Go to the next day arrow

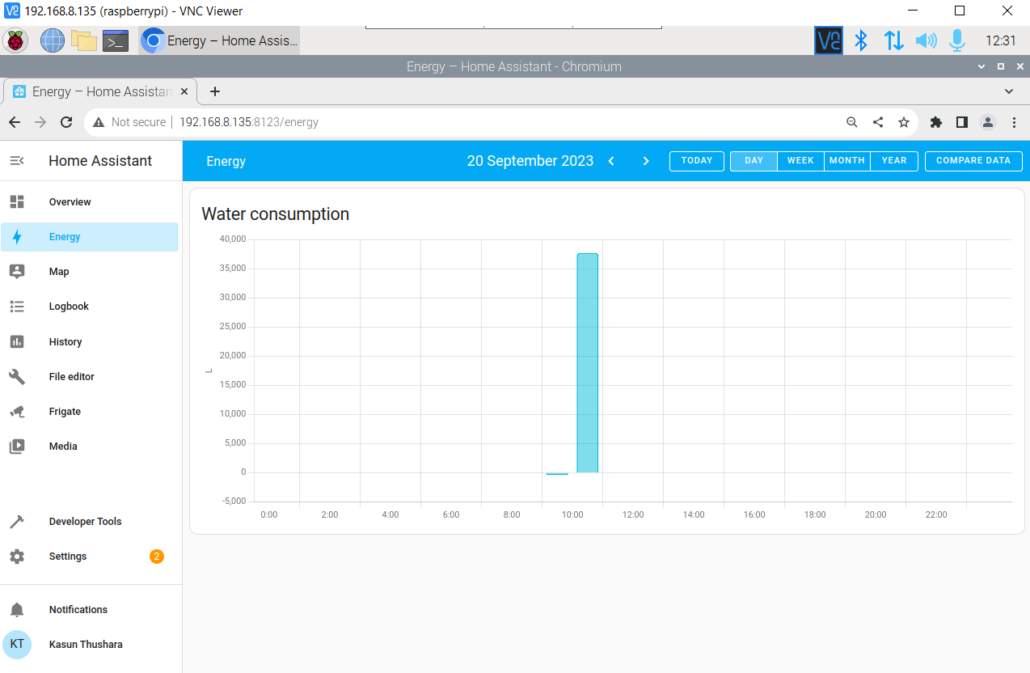pyautogui.click(x=646, y=161)
